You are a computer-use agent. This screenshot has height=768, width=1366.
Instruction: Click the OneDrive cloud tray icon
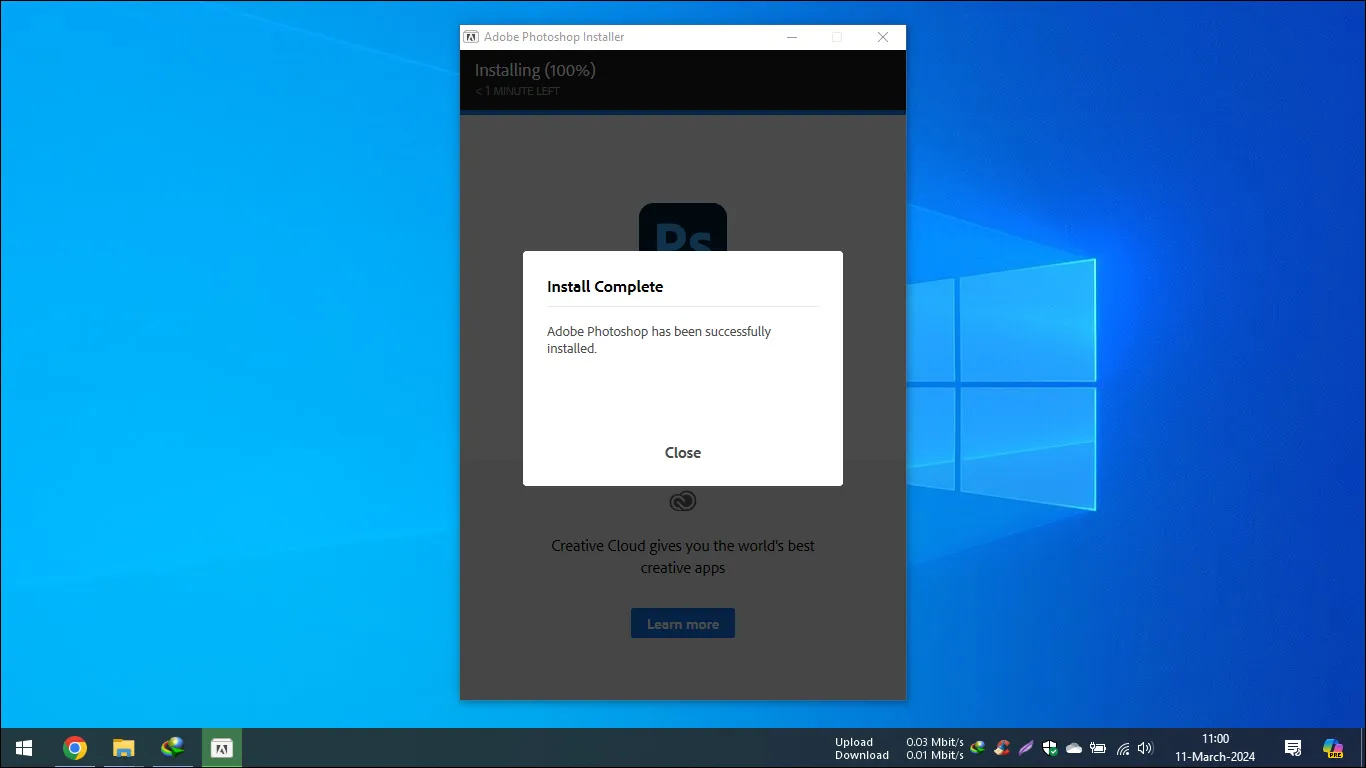[x=1074, y=748]
